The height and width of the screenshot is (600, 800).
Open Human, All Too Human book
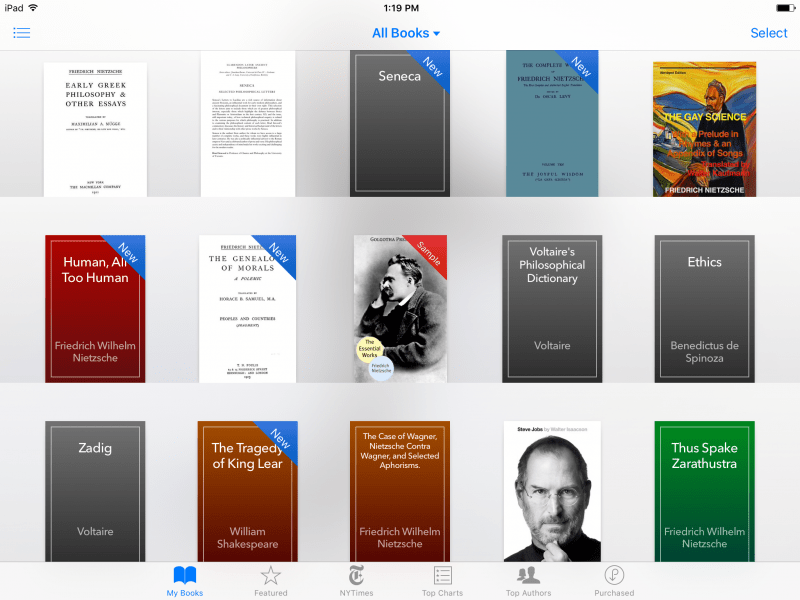[95, 309]
